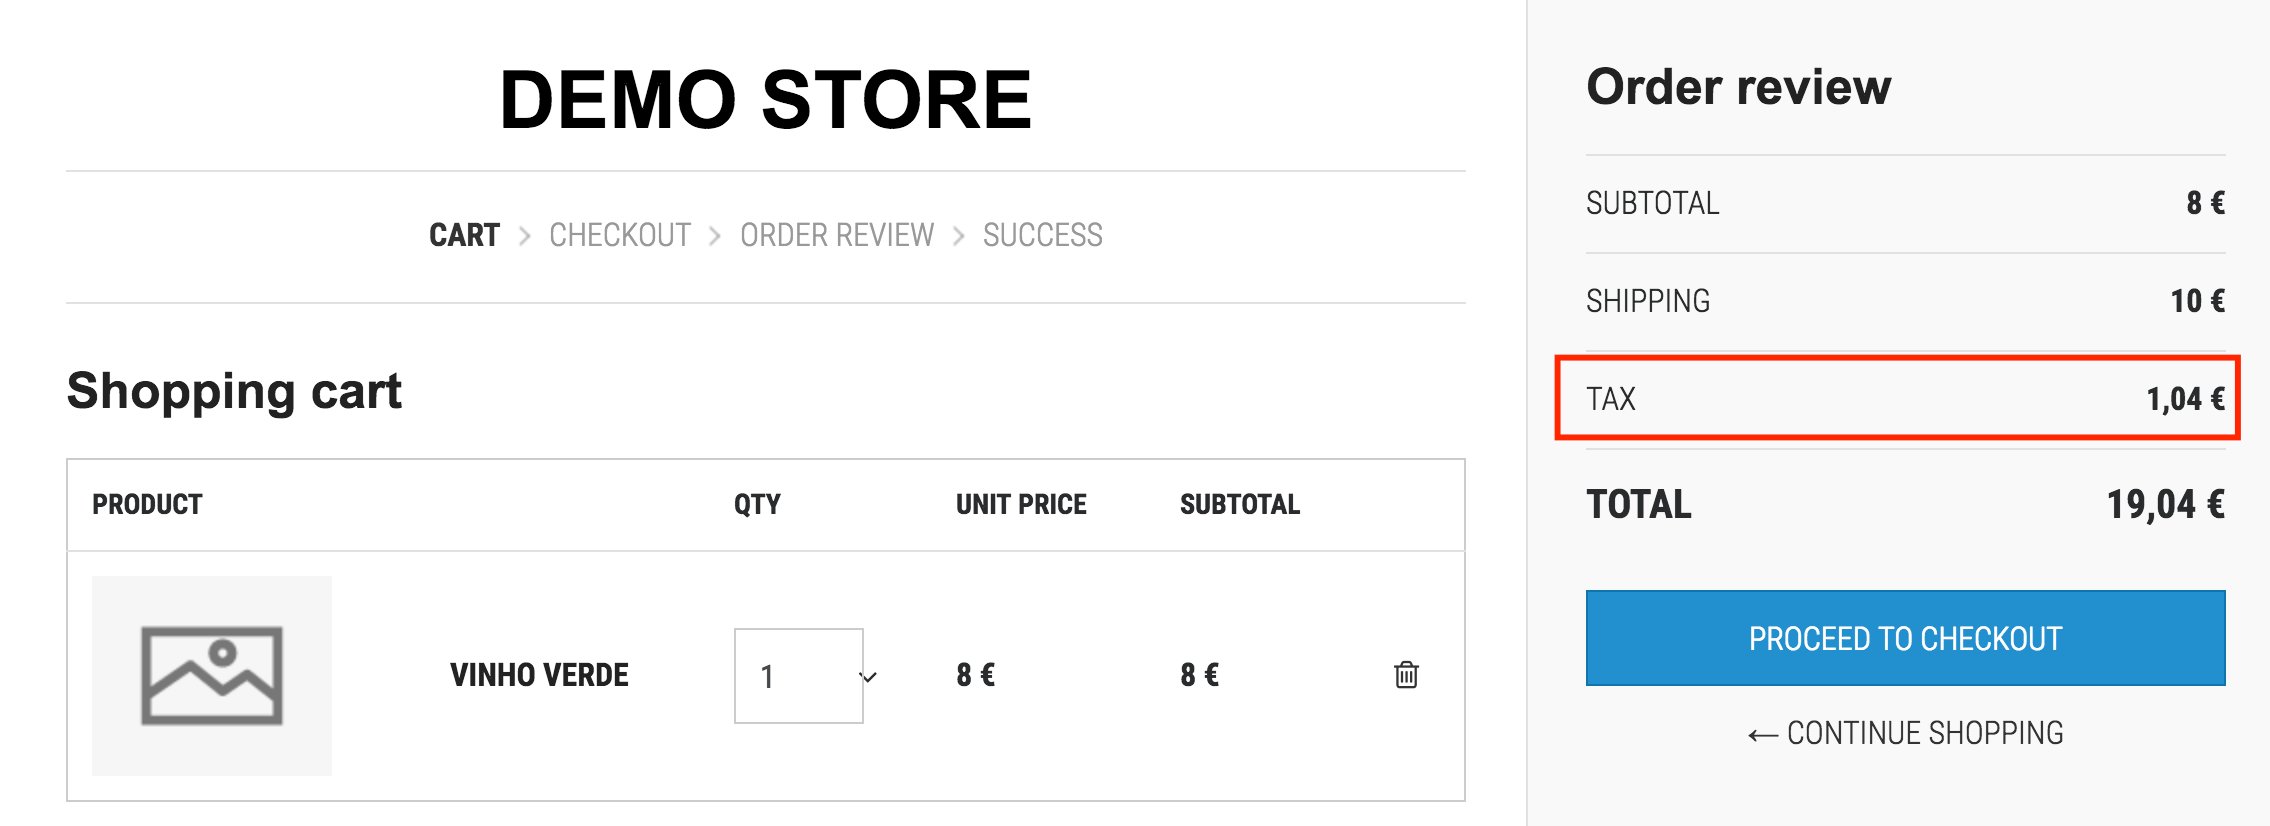Go to the Cart breadcrumb step
The image size is (2270, 826).
(464, 235)
